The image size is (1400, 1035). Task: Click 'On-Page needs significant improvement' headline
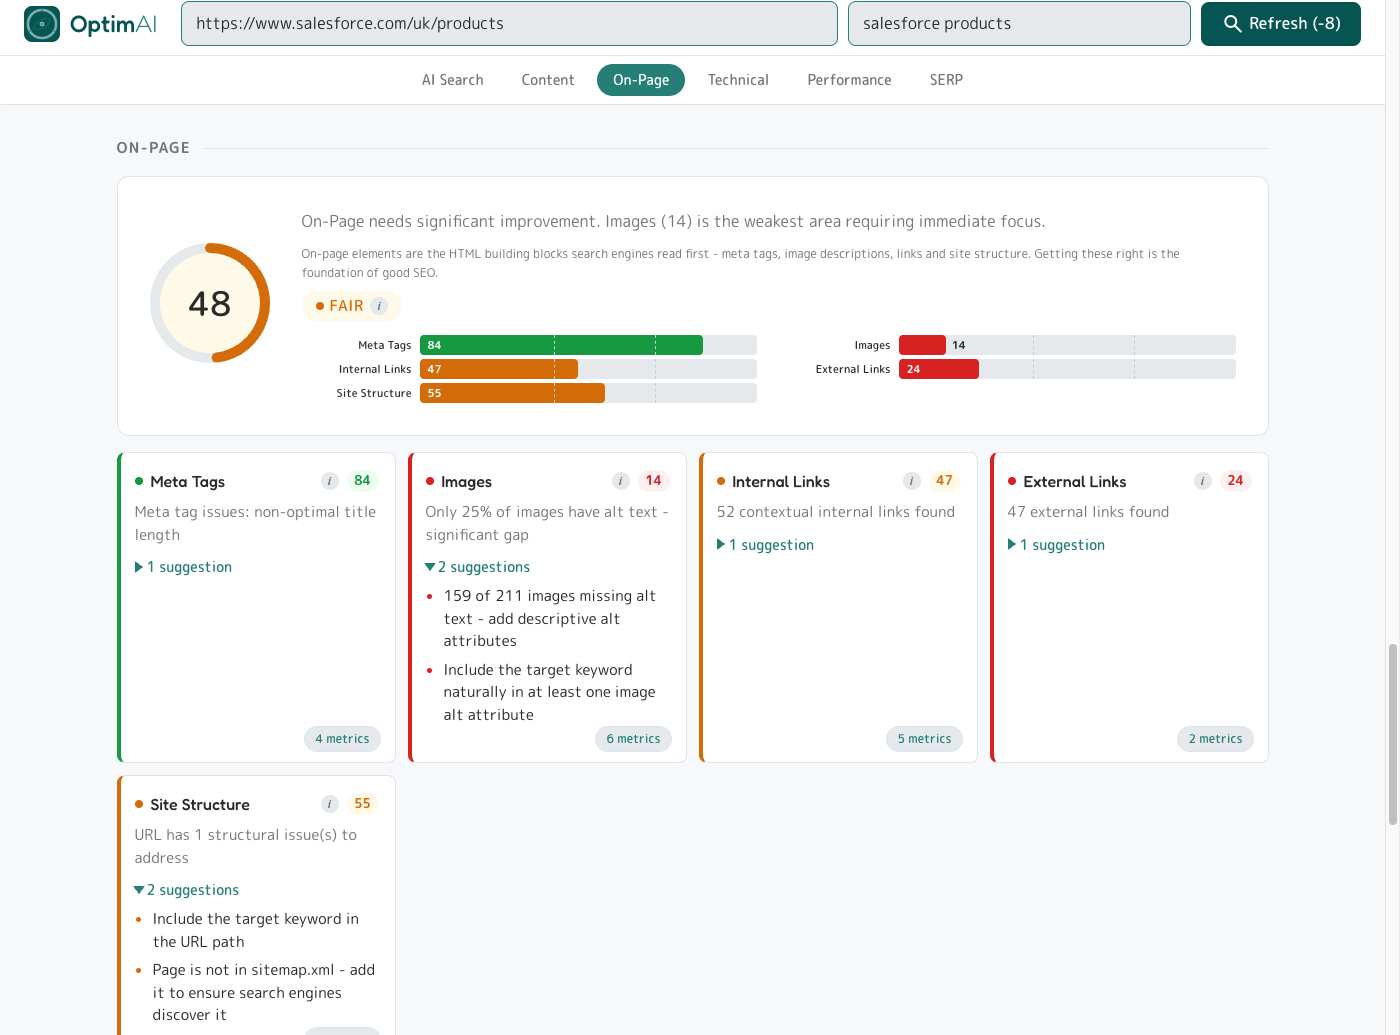pyautogui.click(x=673, y=222)
